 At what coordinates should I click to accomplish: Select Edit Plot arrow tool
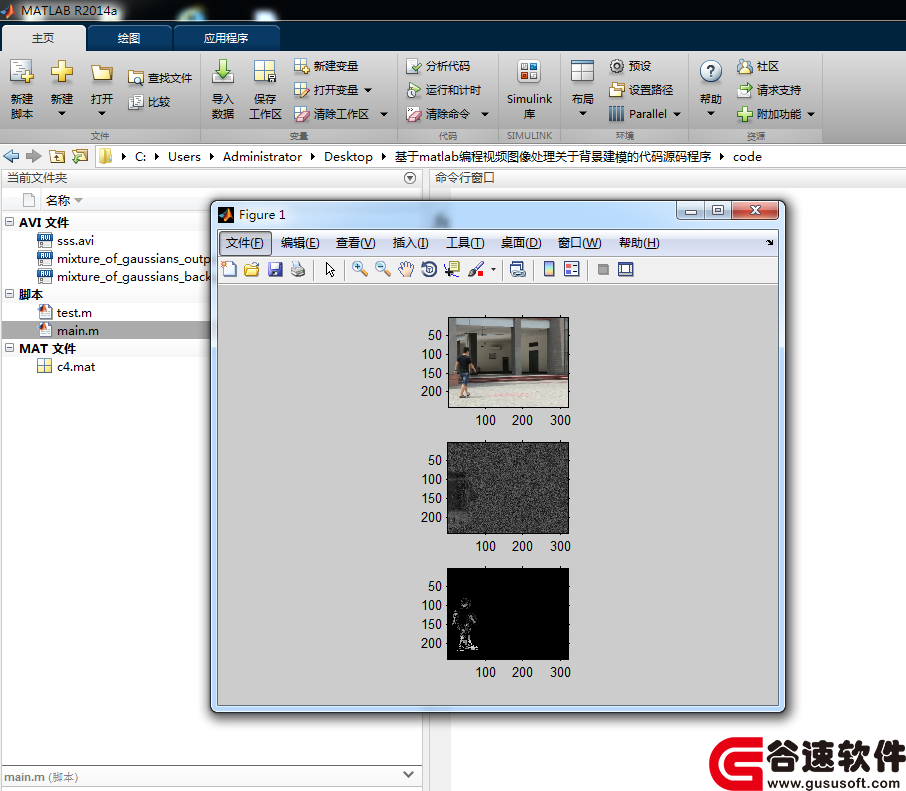(x=330, y=269)
